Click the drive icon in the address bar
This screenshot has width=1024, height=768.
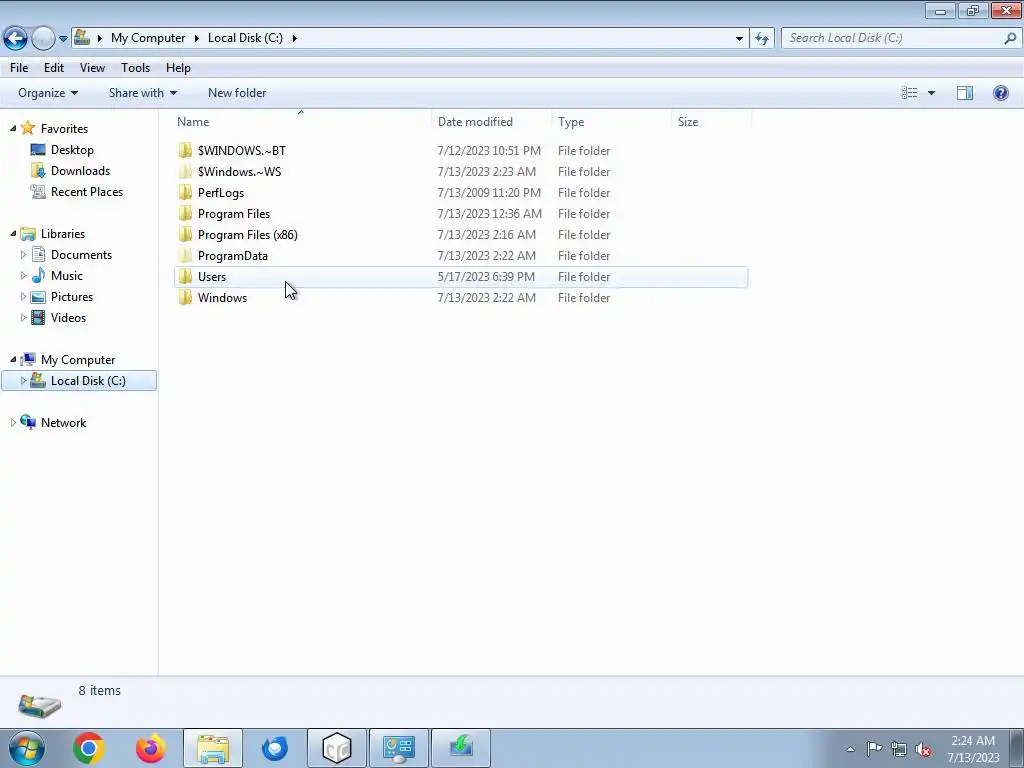[x=82, y=37]
